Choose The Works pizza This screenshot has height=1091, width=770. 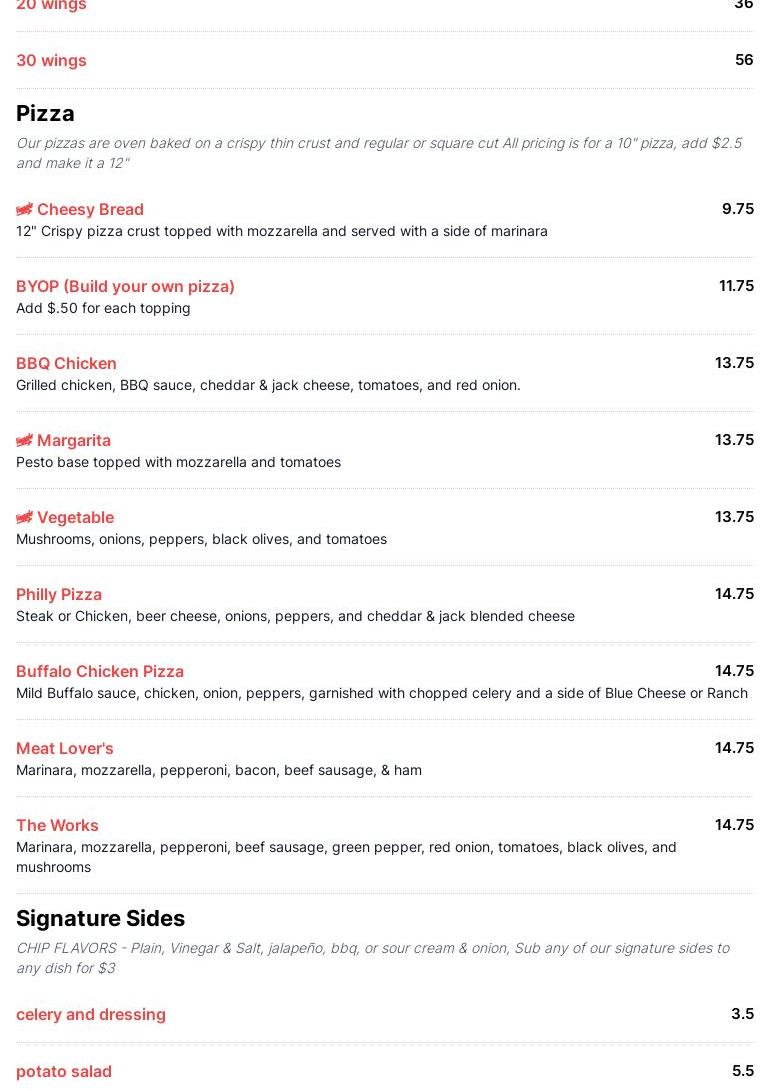point(57,826)
